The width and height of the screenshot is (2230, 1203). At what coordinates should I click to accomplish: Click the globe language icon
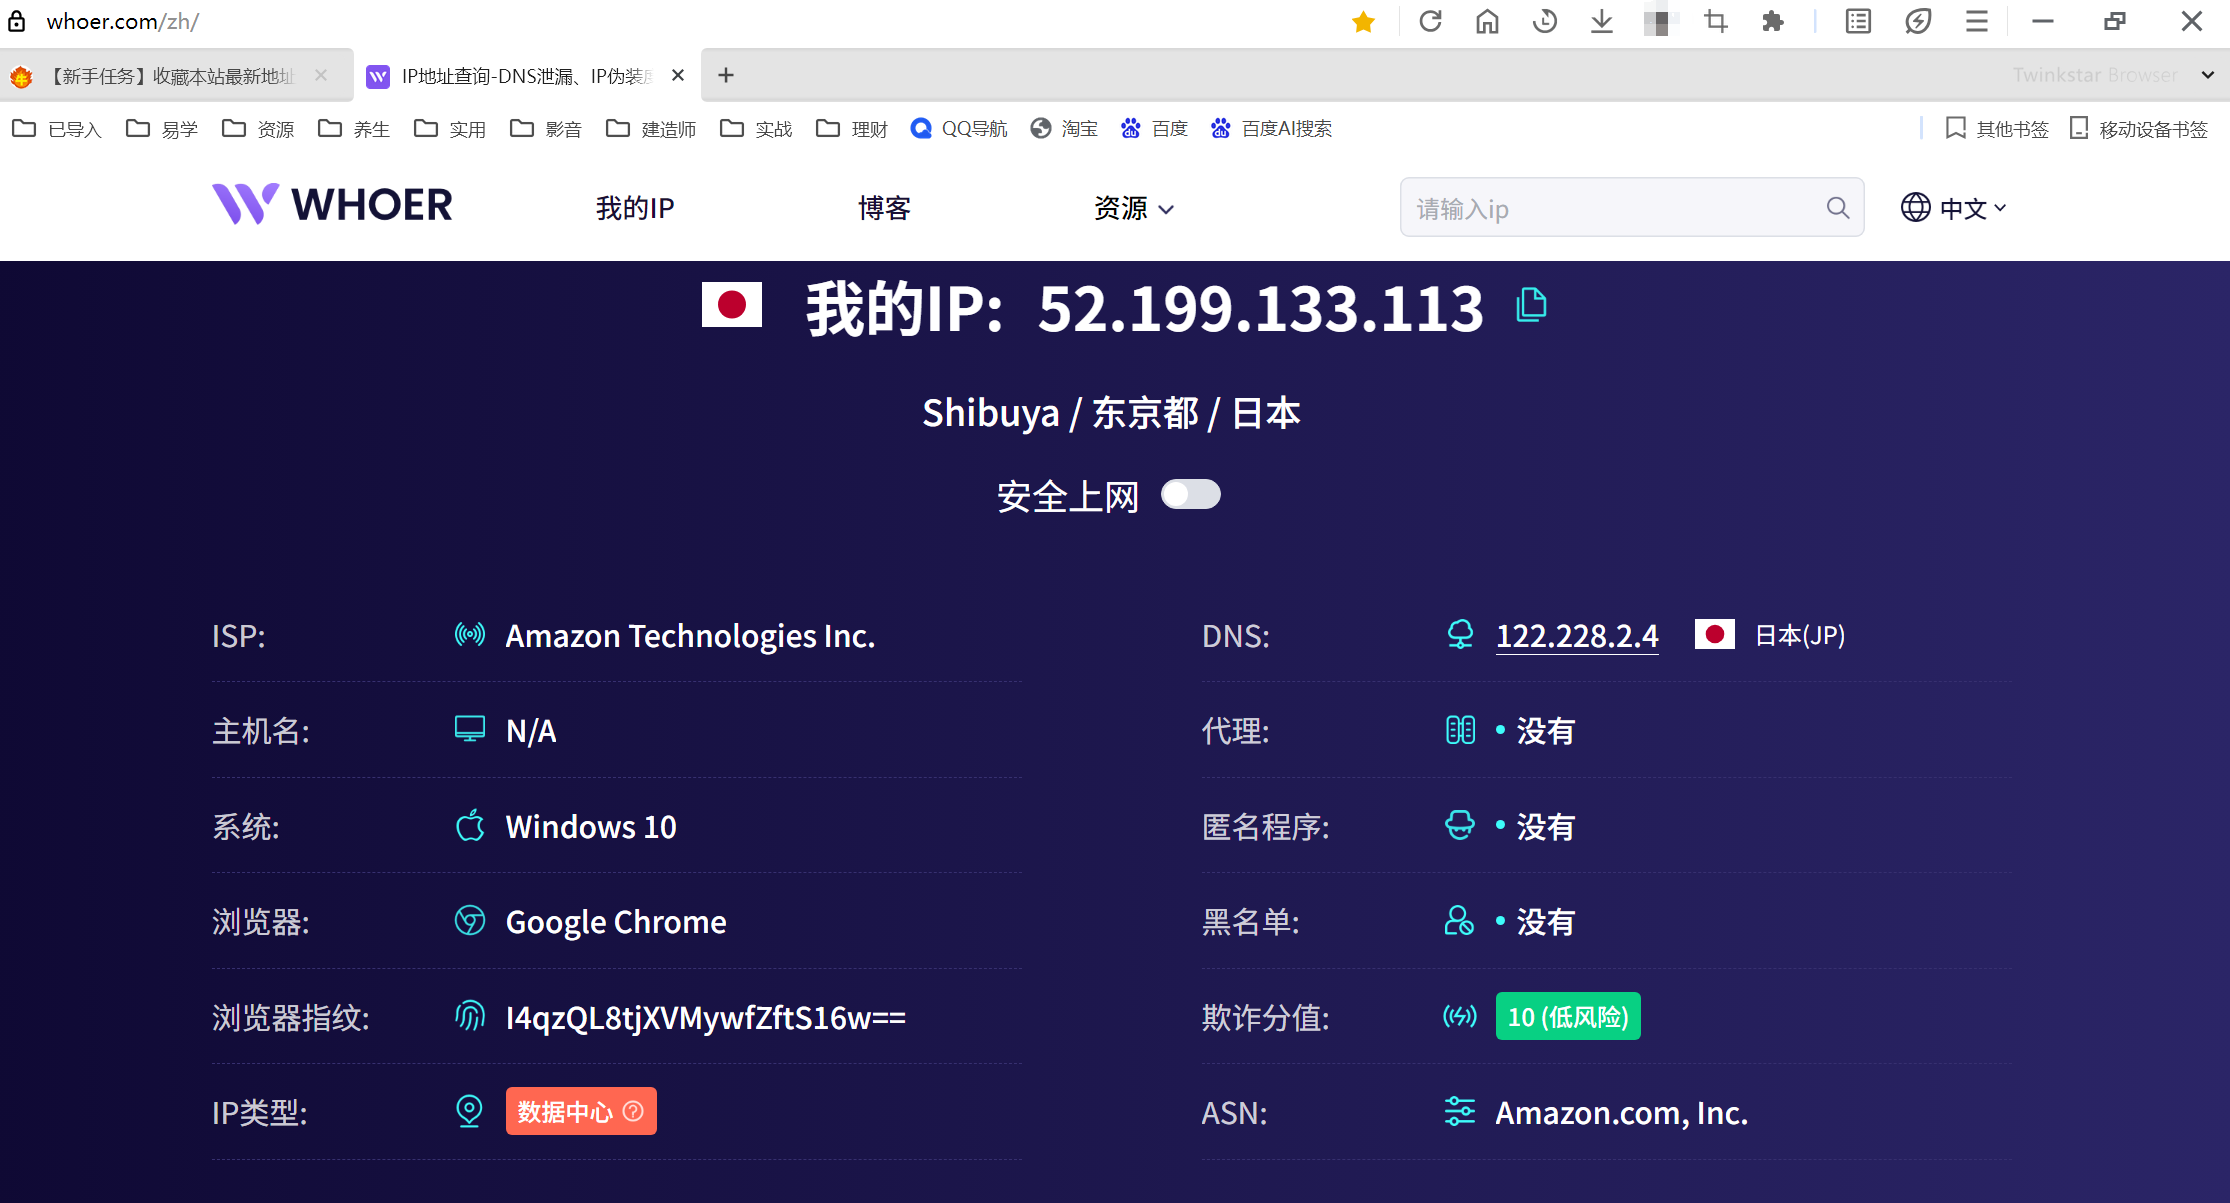coord(1916,207)
